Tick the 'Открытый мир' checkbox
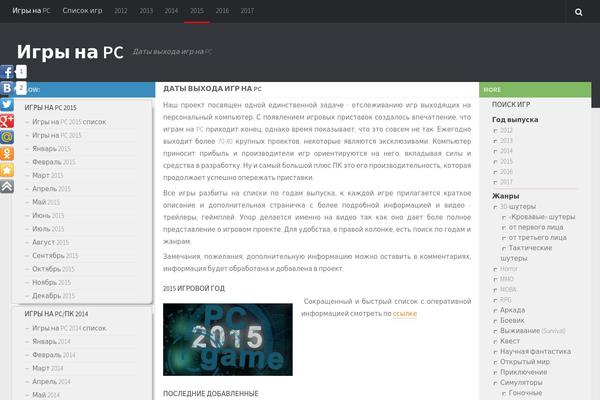600x400 pixels. (x=495, y=362)
